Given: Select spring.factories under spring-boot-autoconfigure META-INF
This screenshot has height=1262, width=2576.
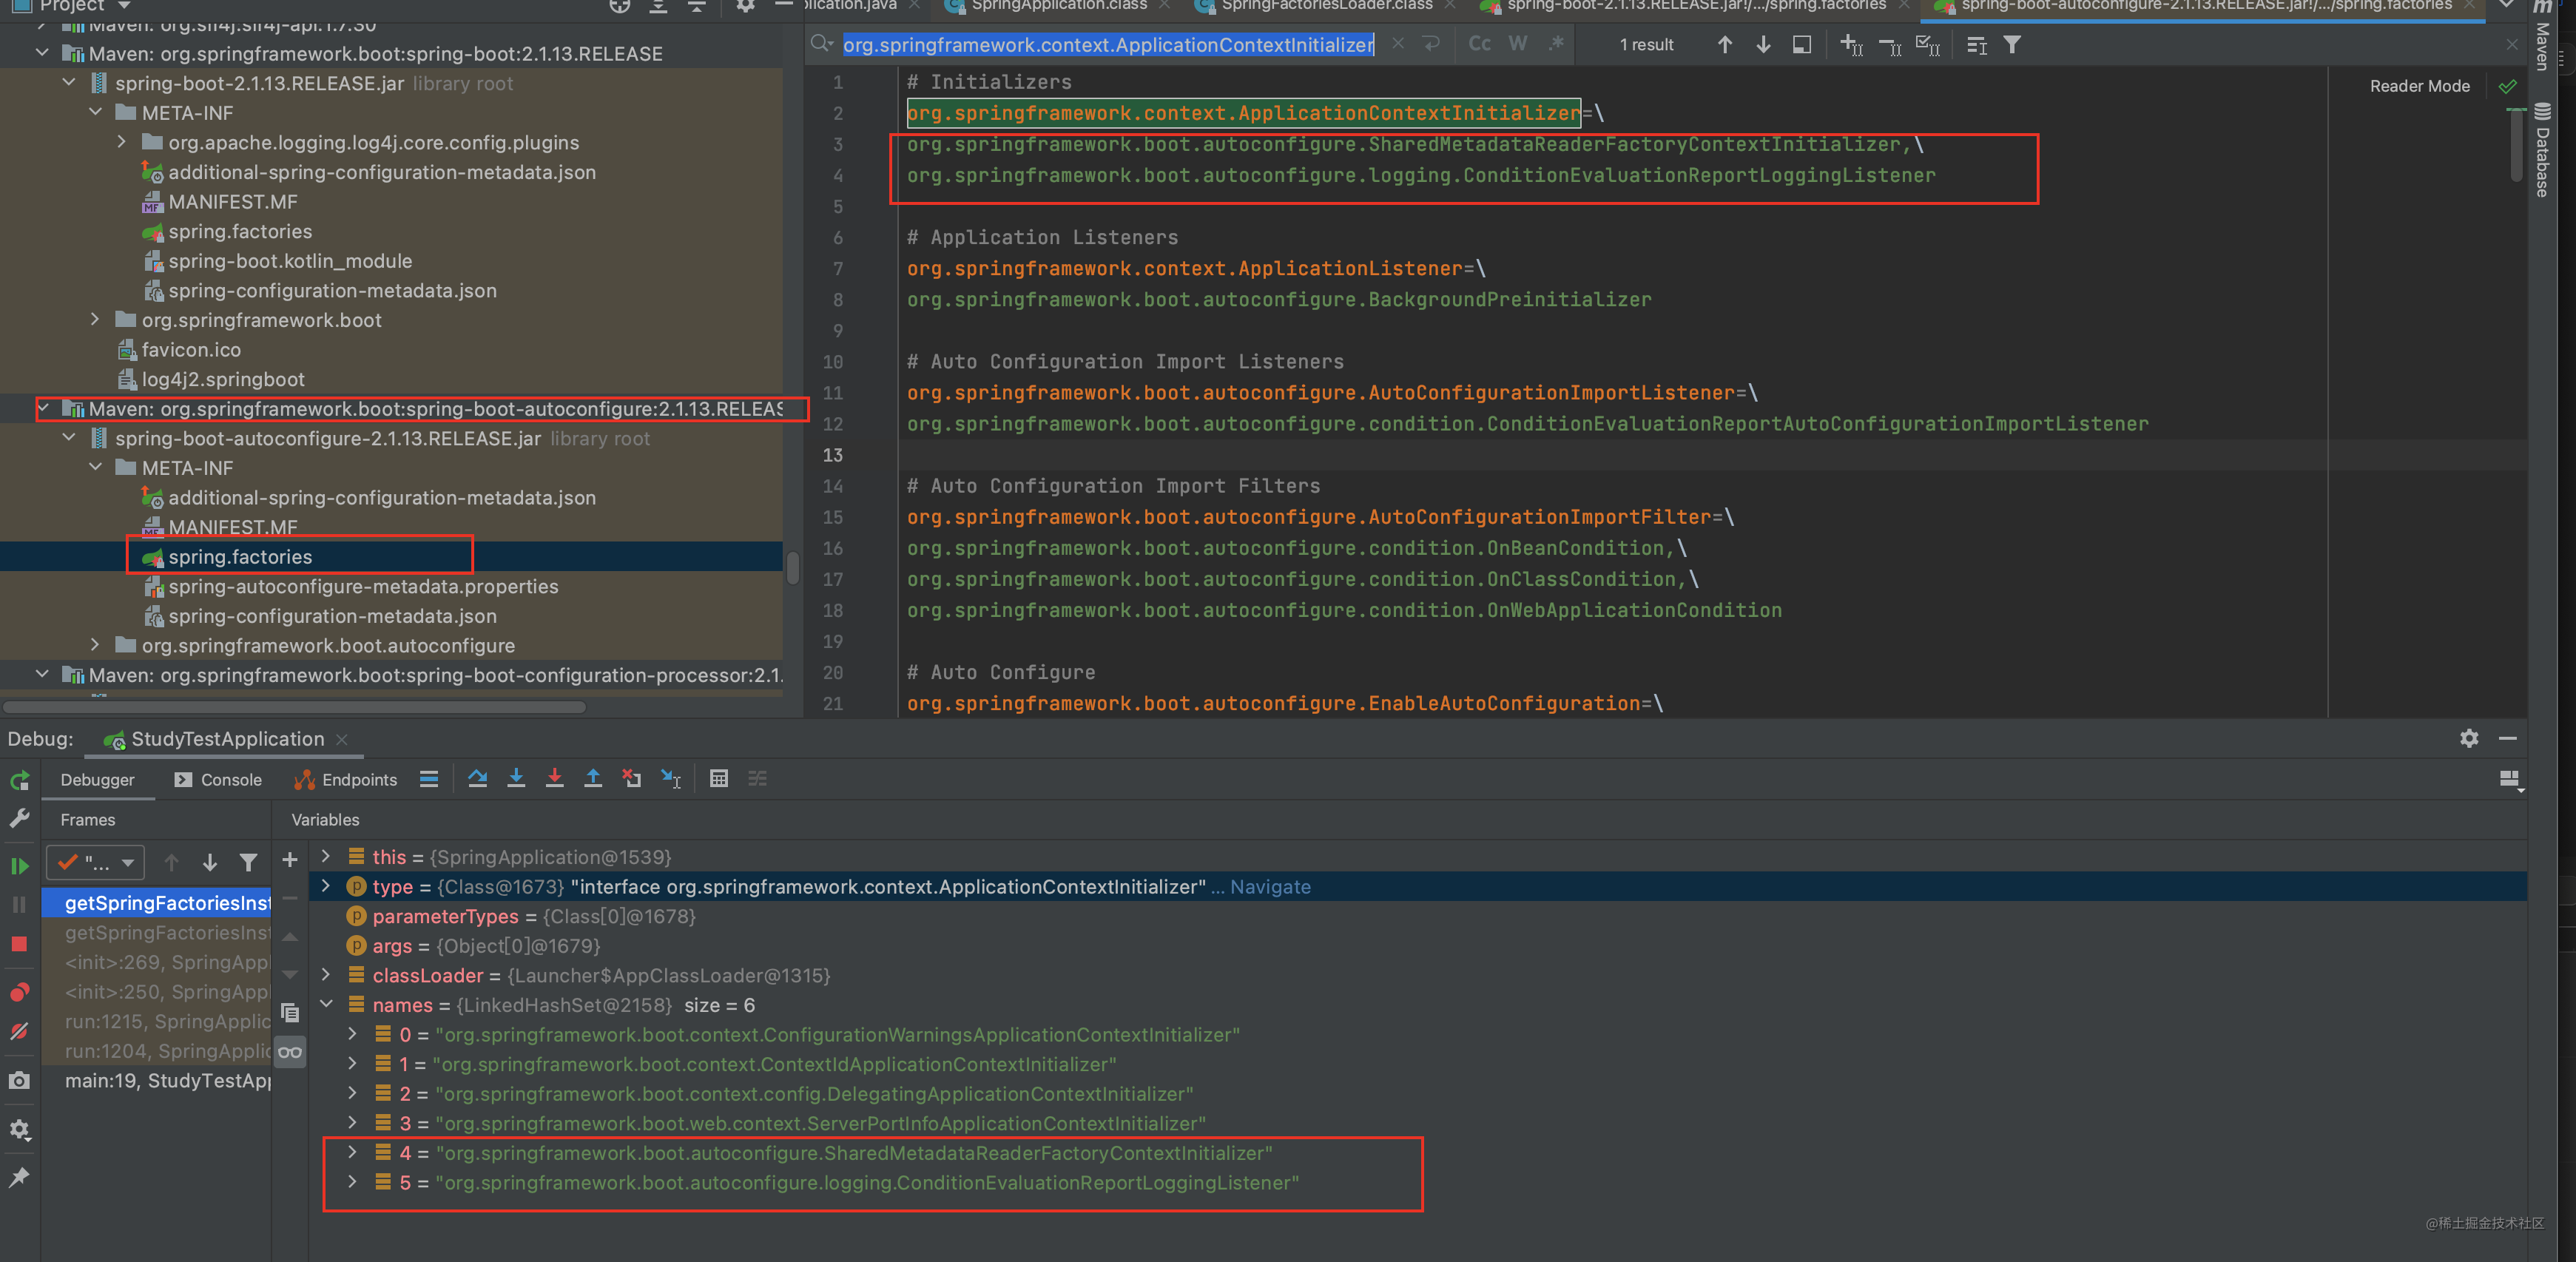Looking at the screenshot, I should pyautogui.click(x=240, y=557).
